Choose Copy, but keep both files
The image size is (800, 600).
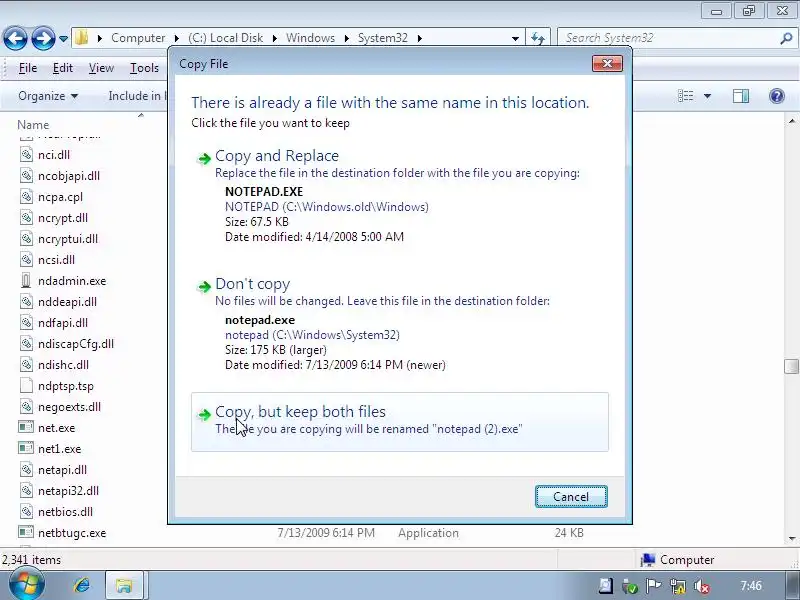click(399, 422)
